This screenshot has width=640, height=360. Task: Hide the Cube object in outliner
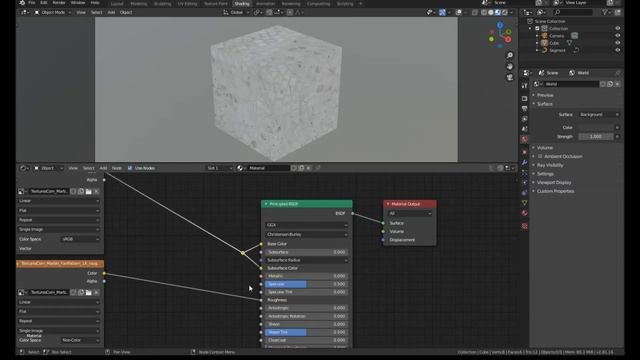617,43
